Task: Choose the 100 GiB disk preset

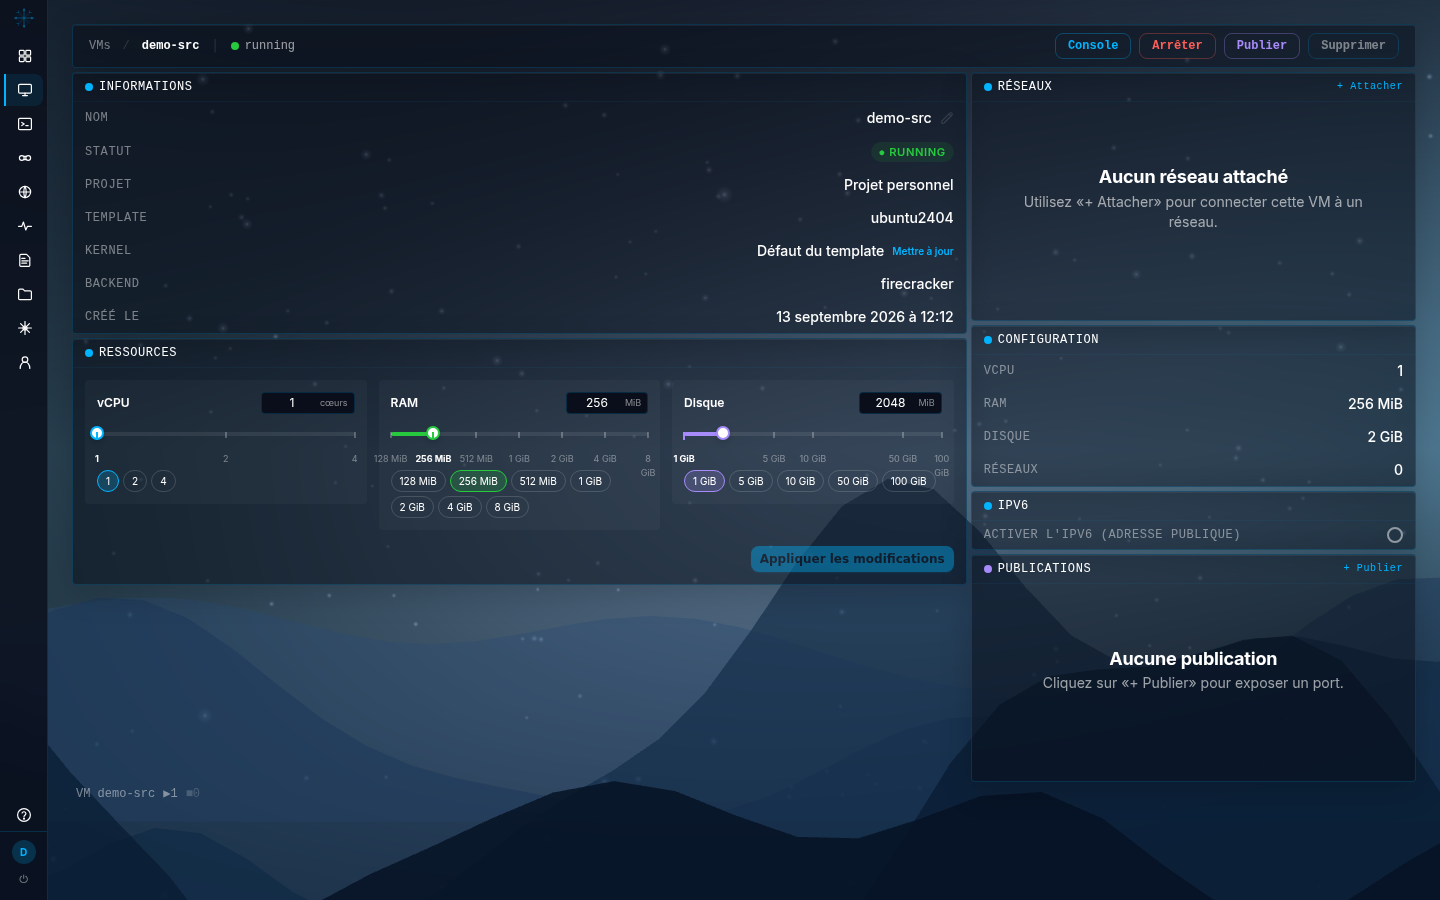Action: point(909,481)
